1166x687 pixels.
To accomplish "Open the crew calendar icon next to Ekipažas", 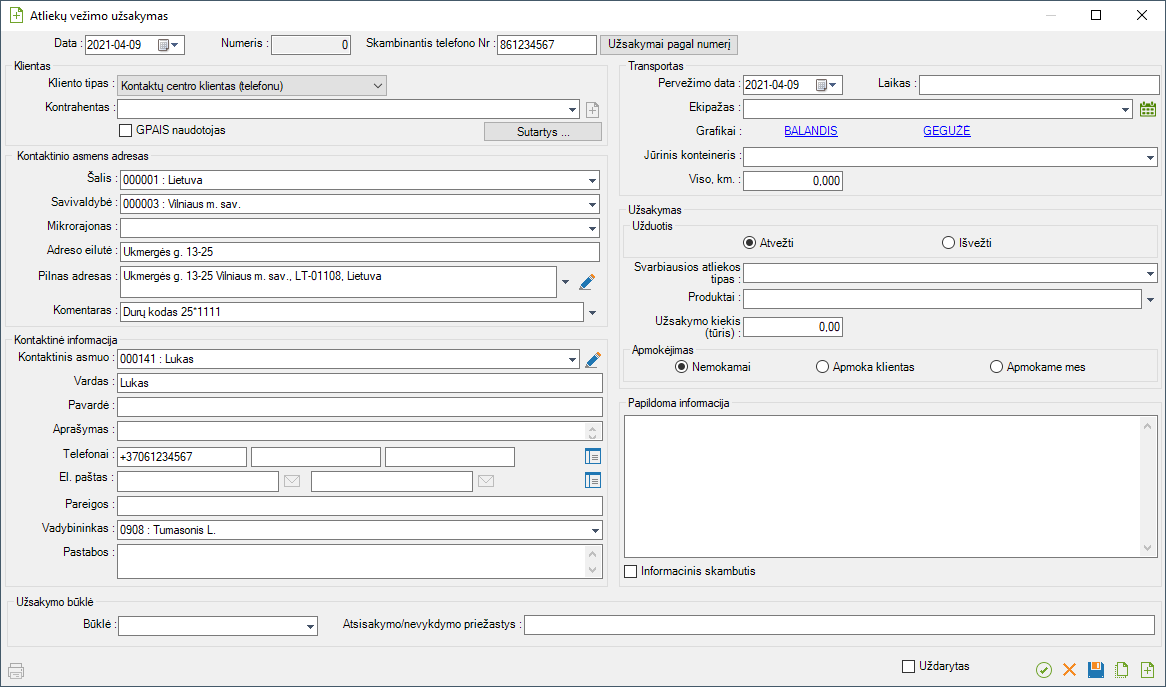I will [1148, 109].
